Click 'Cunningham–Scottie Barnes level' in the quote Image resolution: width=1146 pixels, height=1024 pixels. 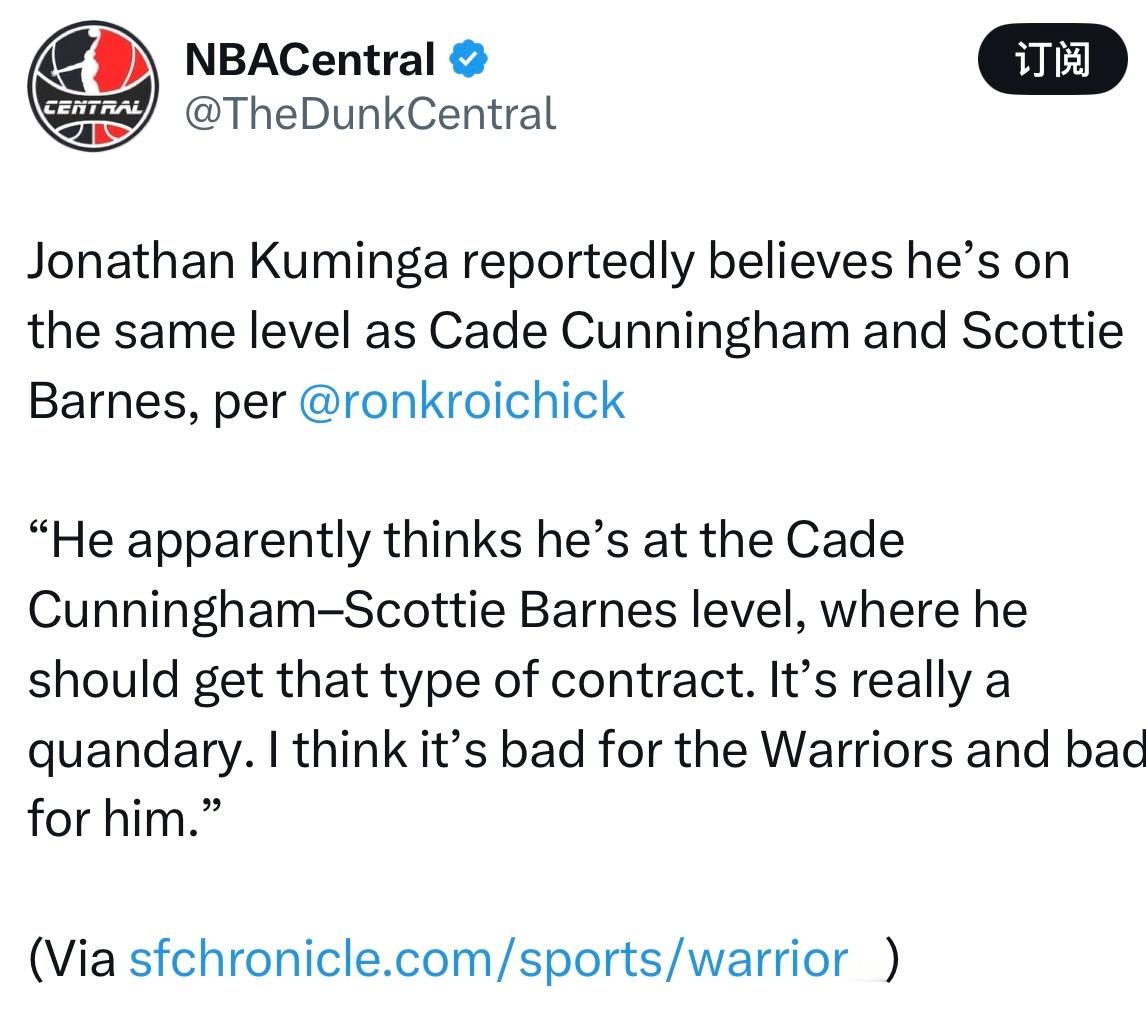pyautogui.click(x=417, y=610)
